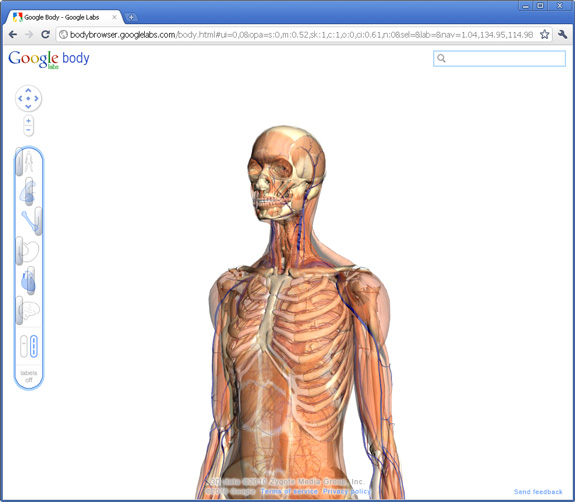Open the 'Privacy policy' link
The image size is (575, 502).
(347, 491)
